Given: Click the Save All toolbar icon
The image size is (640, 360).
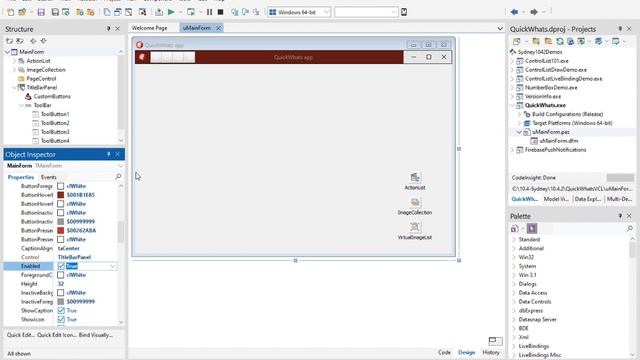Looking at the screenshot, I should [x=55, y=12].
